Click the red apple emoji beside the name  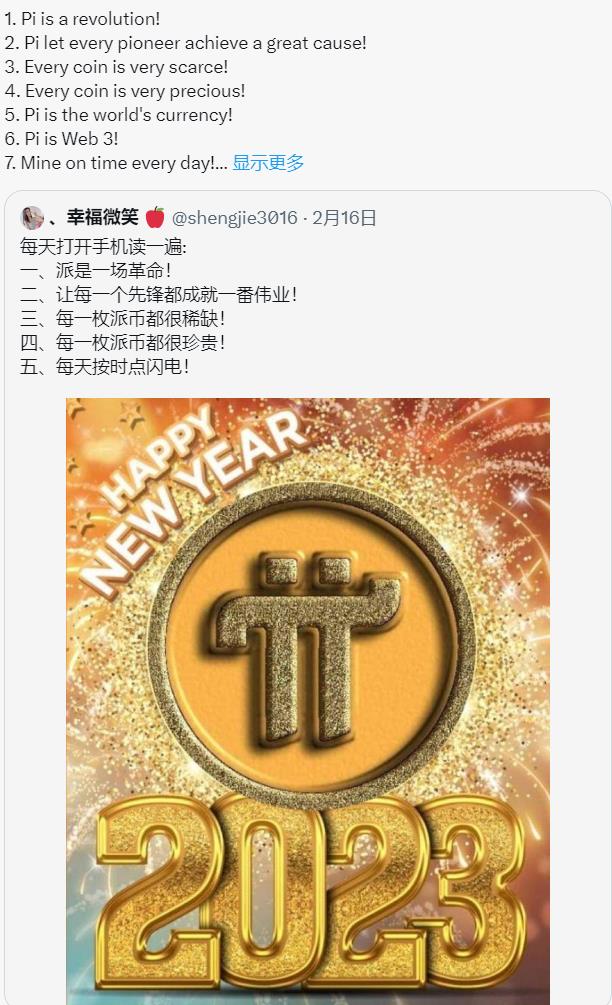tap(155, 217)
